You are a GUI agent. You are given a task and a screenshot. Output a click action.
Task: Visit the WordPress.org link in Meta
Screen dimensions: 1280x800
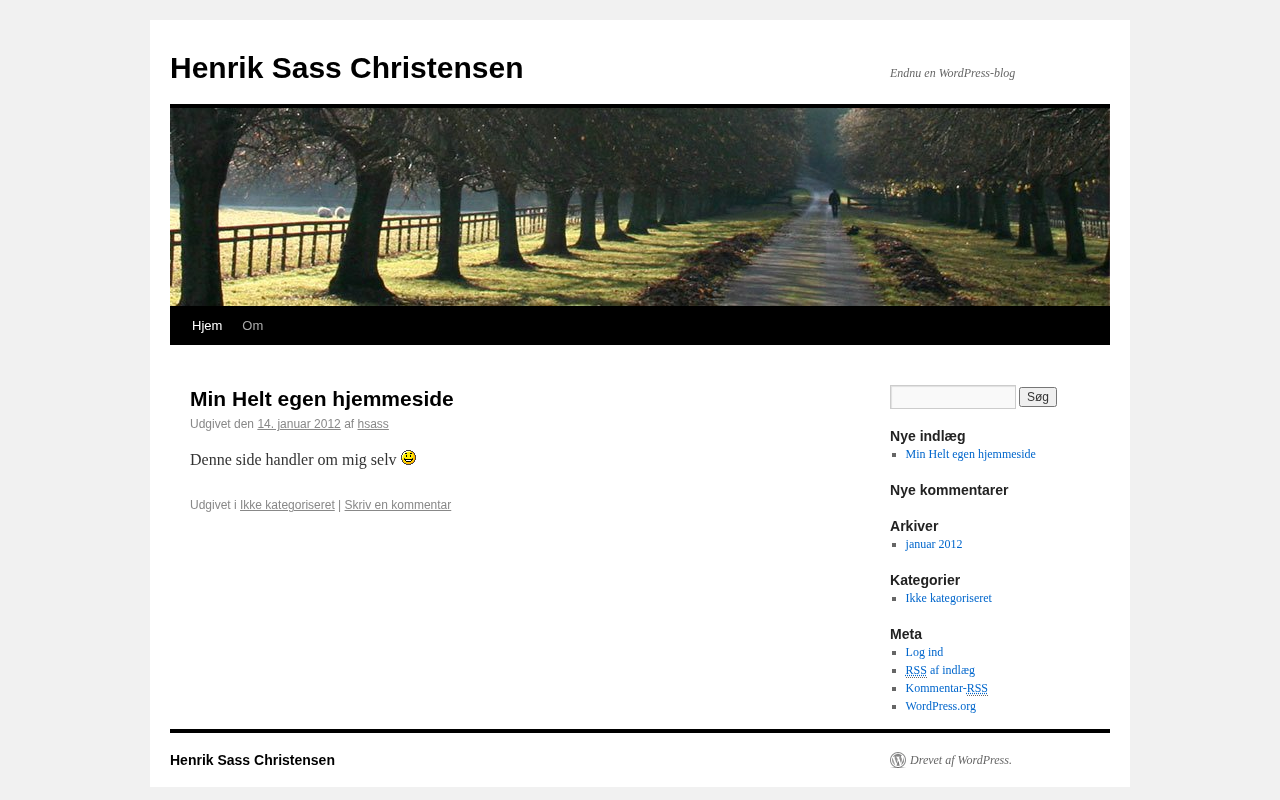coord(941,706)
